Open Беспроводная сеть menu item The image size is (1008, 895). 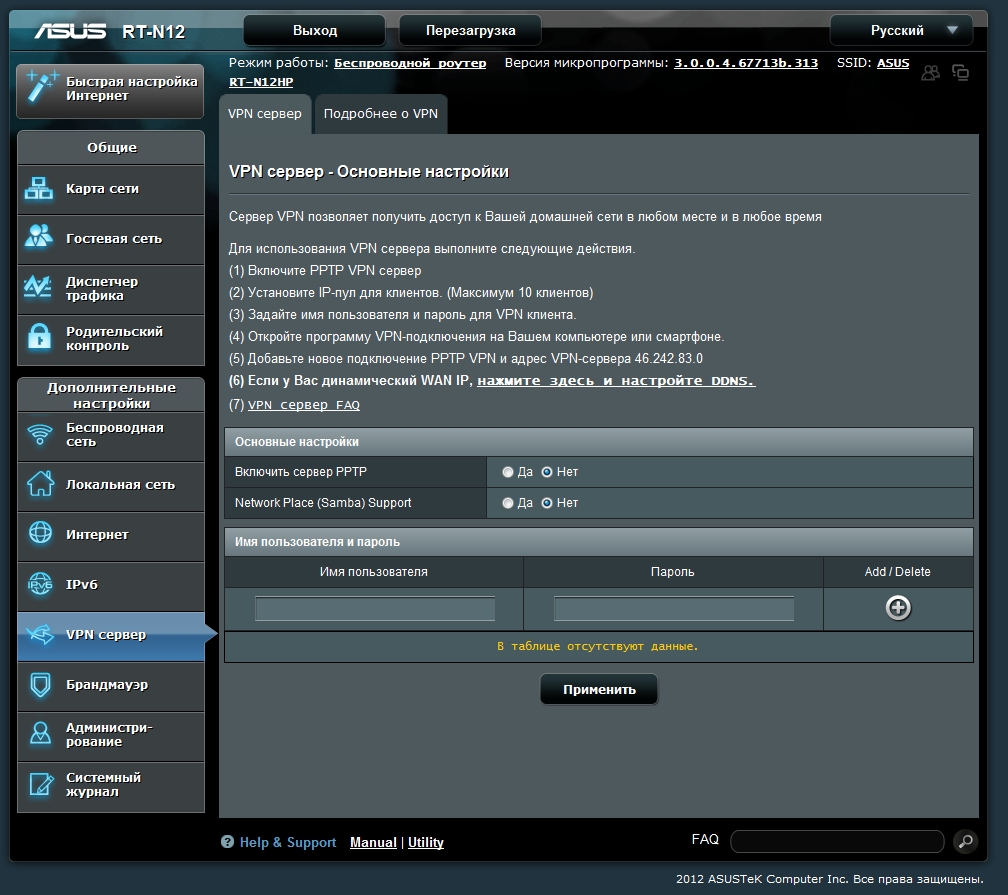click(x=111, y=435)
